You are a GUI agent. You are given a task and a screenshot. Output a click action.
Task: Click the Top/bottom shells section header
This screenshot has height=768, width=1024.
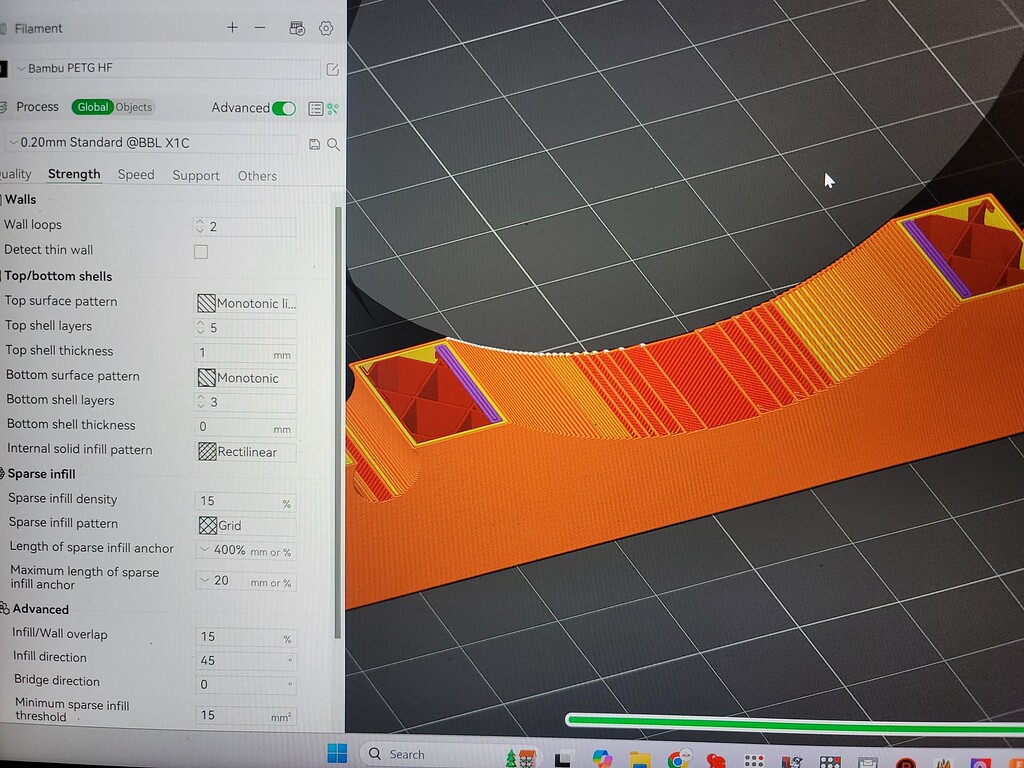[x=58, y=276]
